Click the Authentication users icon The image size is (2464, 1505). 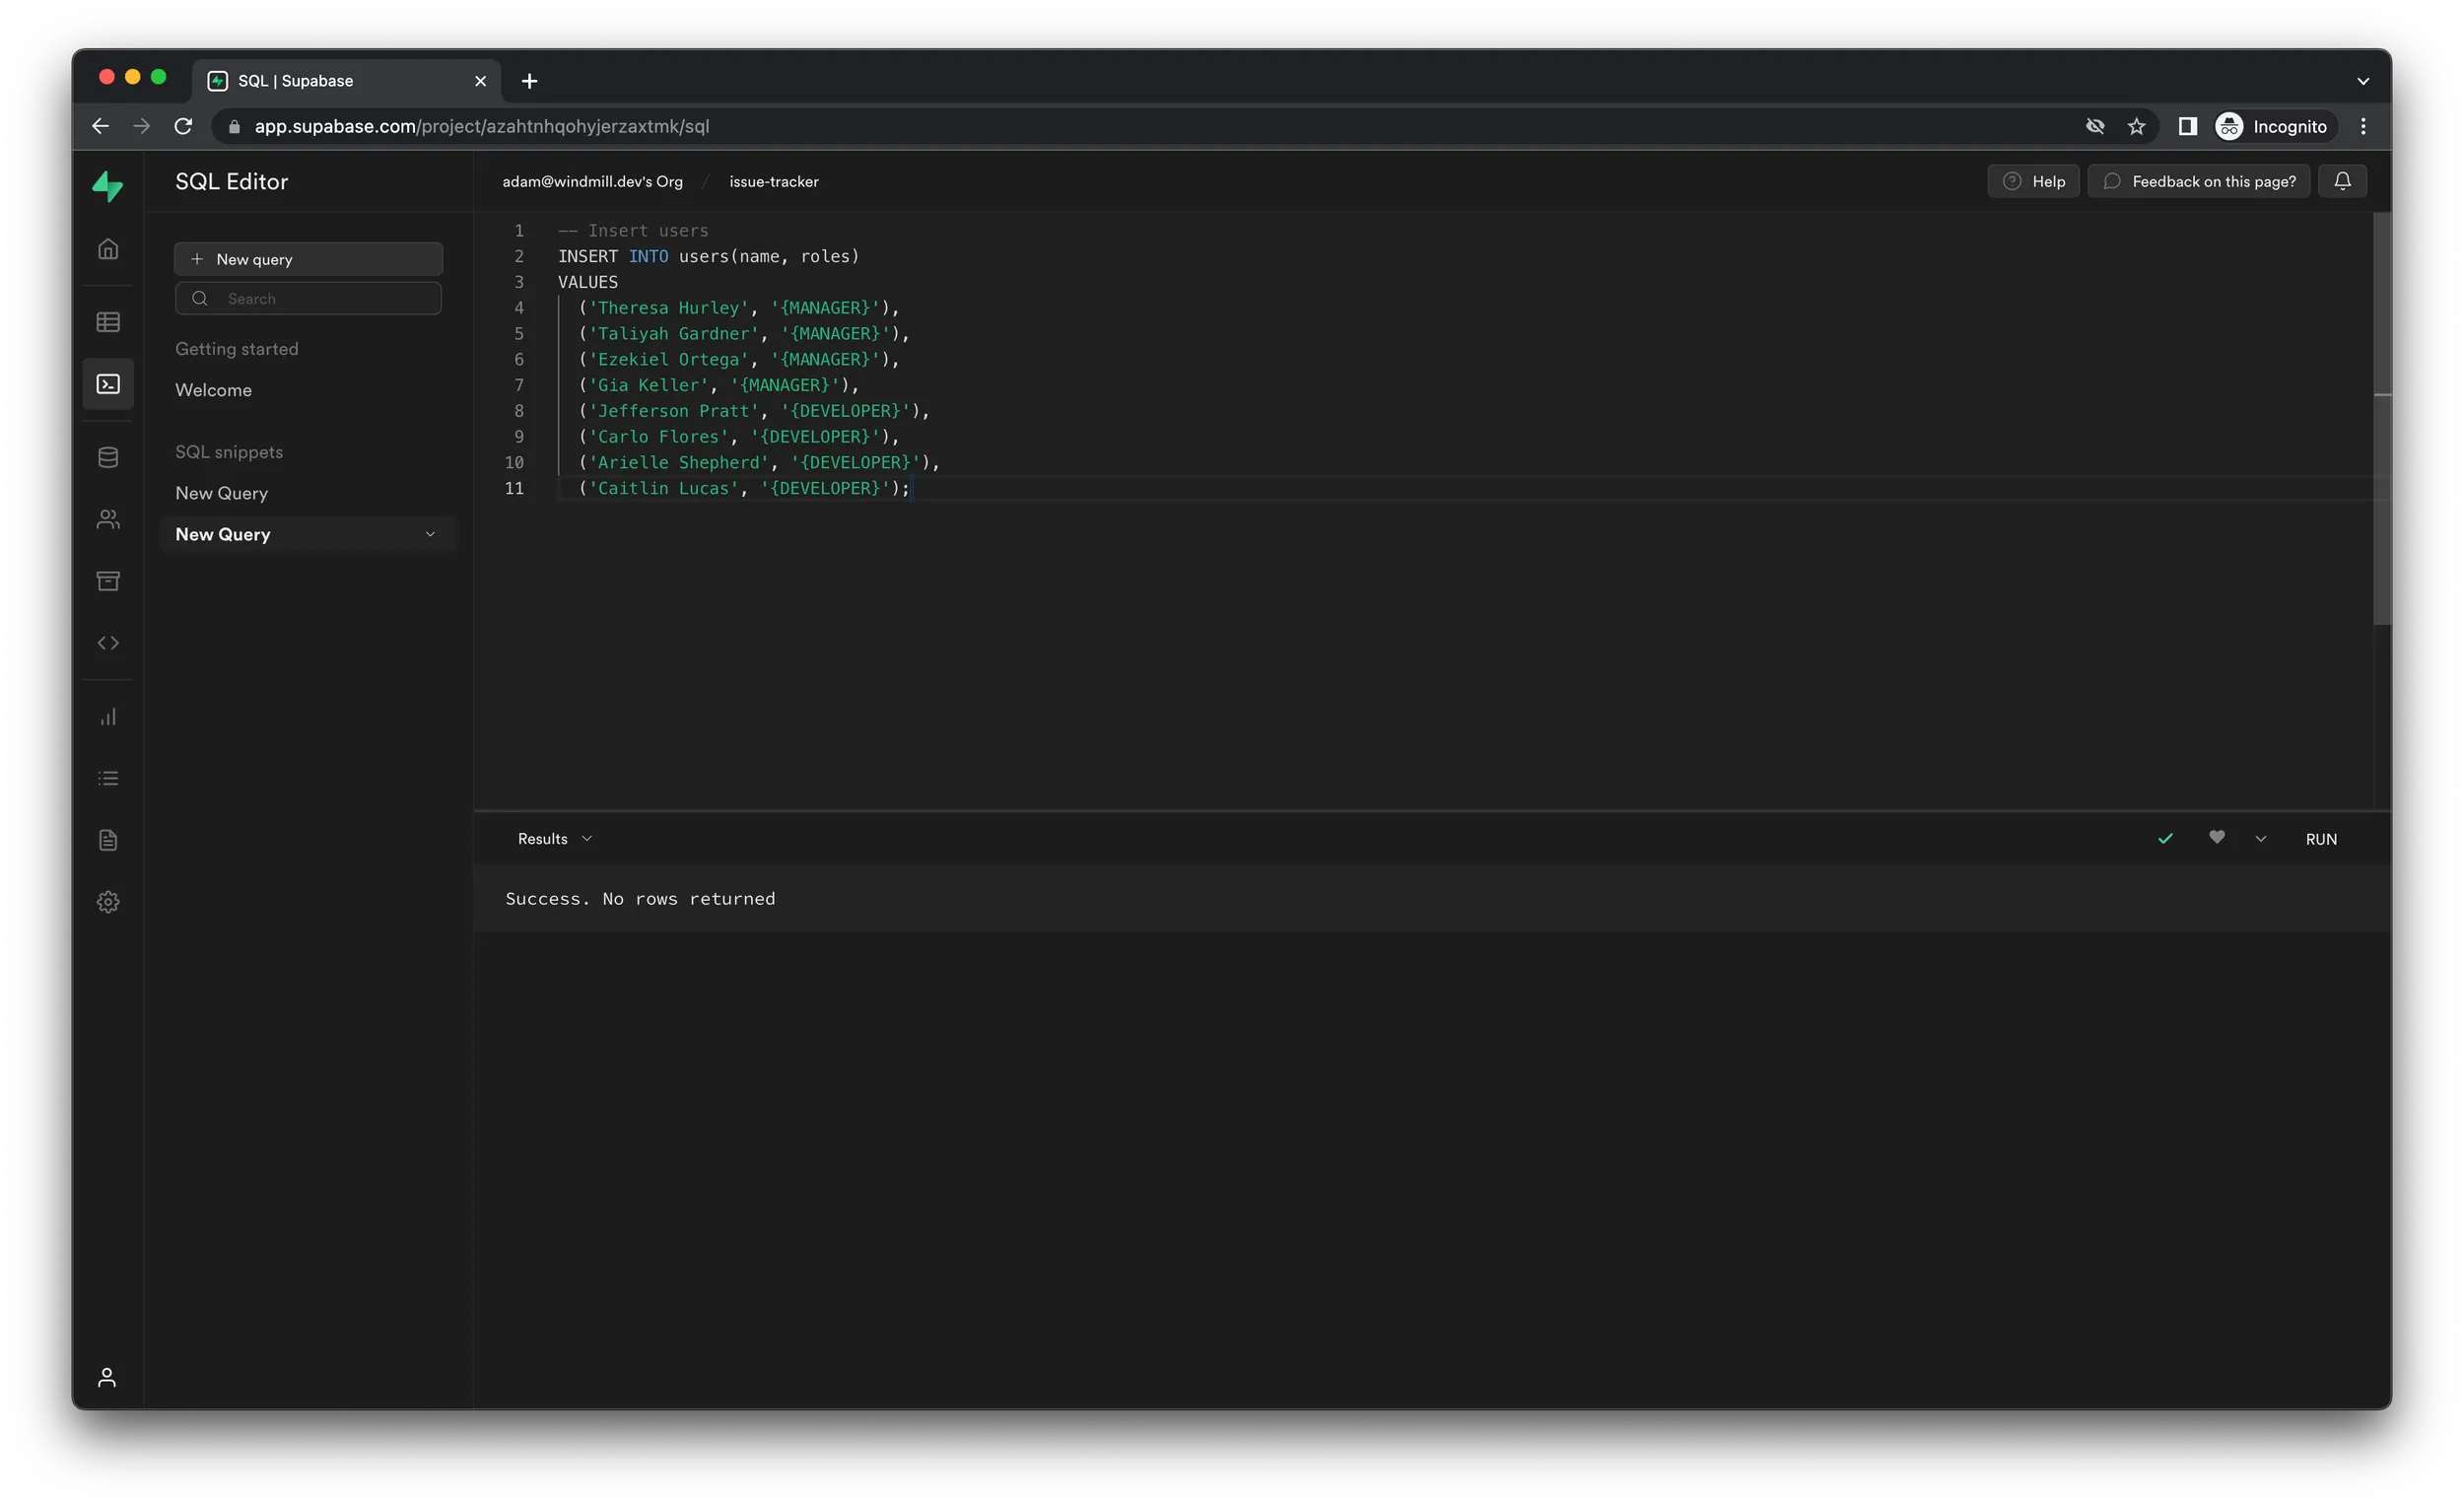click(x=107, y=519)
